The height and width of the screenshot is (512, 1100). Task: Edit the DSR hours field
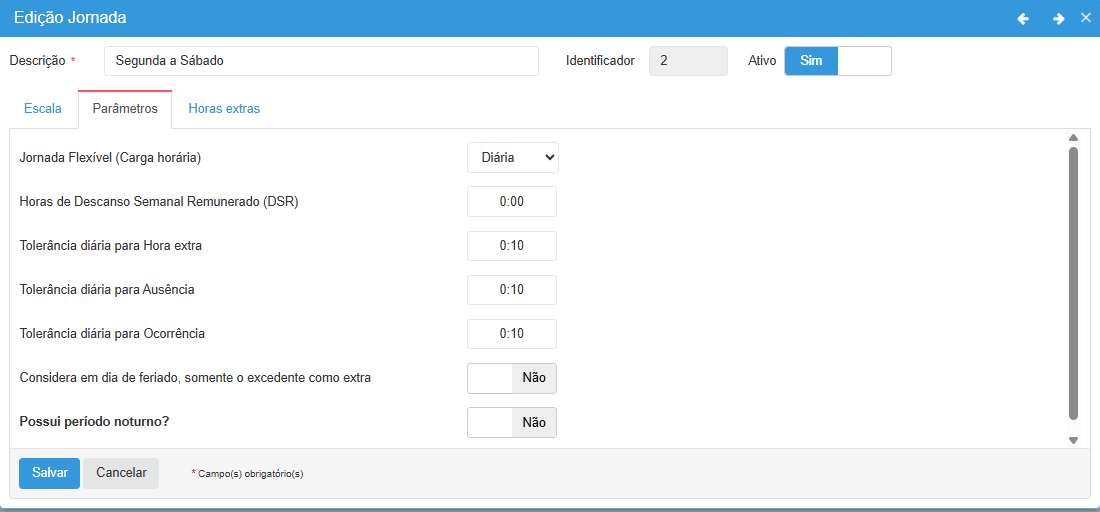[x=511, y=202]
